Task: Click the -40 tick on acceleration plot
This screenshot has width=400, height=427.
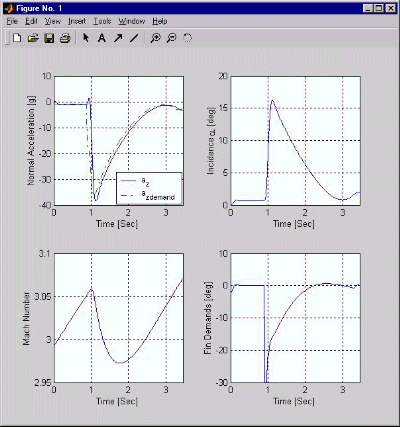Action: (45, 205)
